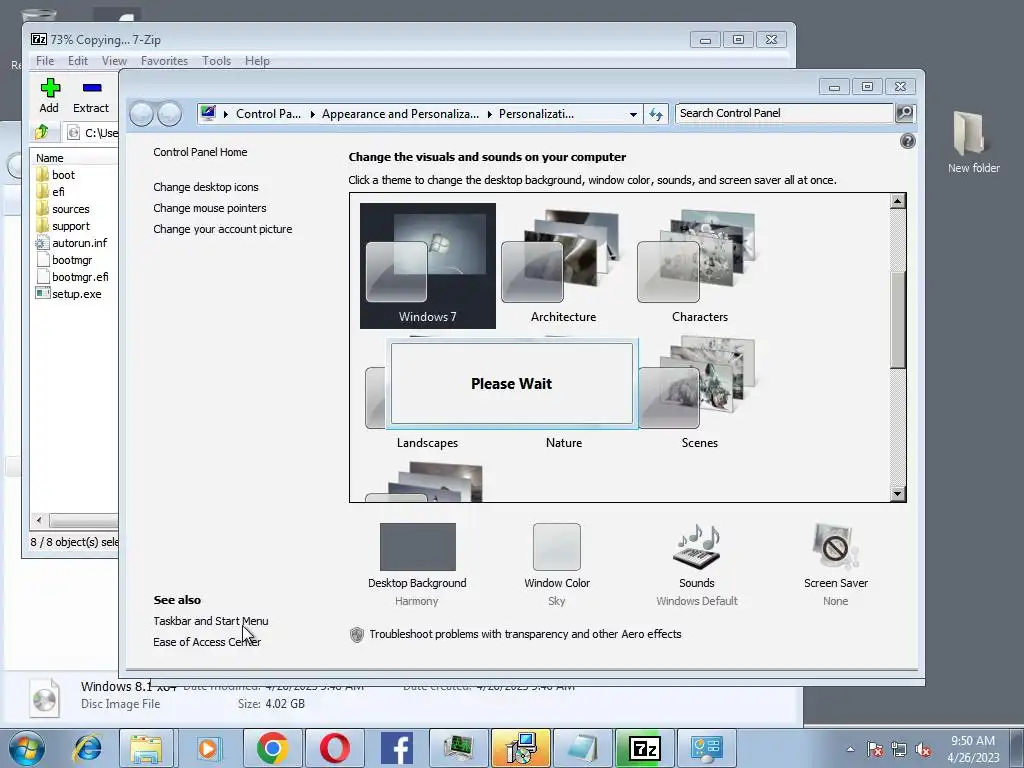Show hidden tray icons arrow
Image resolution: width=1024 pixels, height=768 pixels.
(x=850, y=749)
